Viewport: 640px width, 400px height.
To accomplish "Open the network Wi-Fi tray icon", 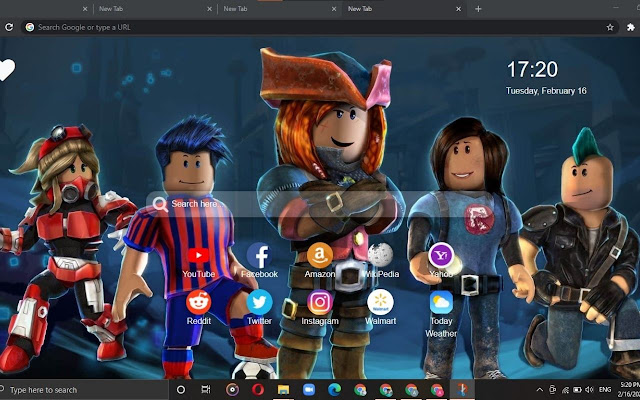I will (565, 390).
